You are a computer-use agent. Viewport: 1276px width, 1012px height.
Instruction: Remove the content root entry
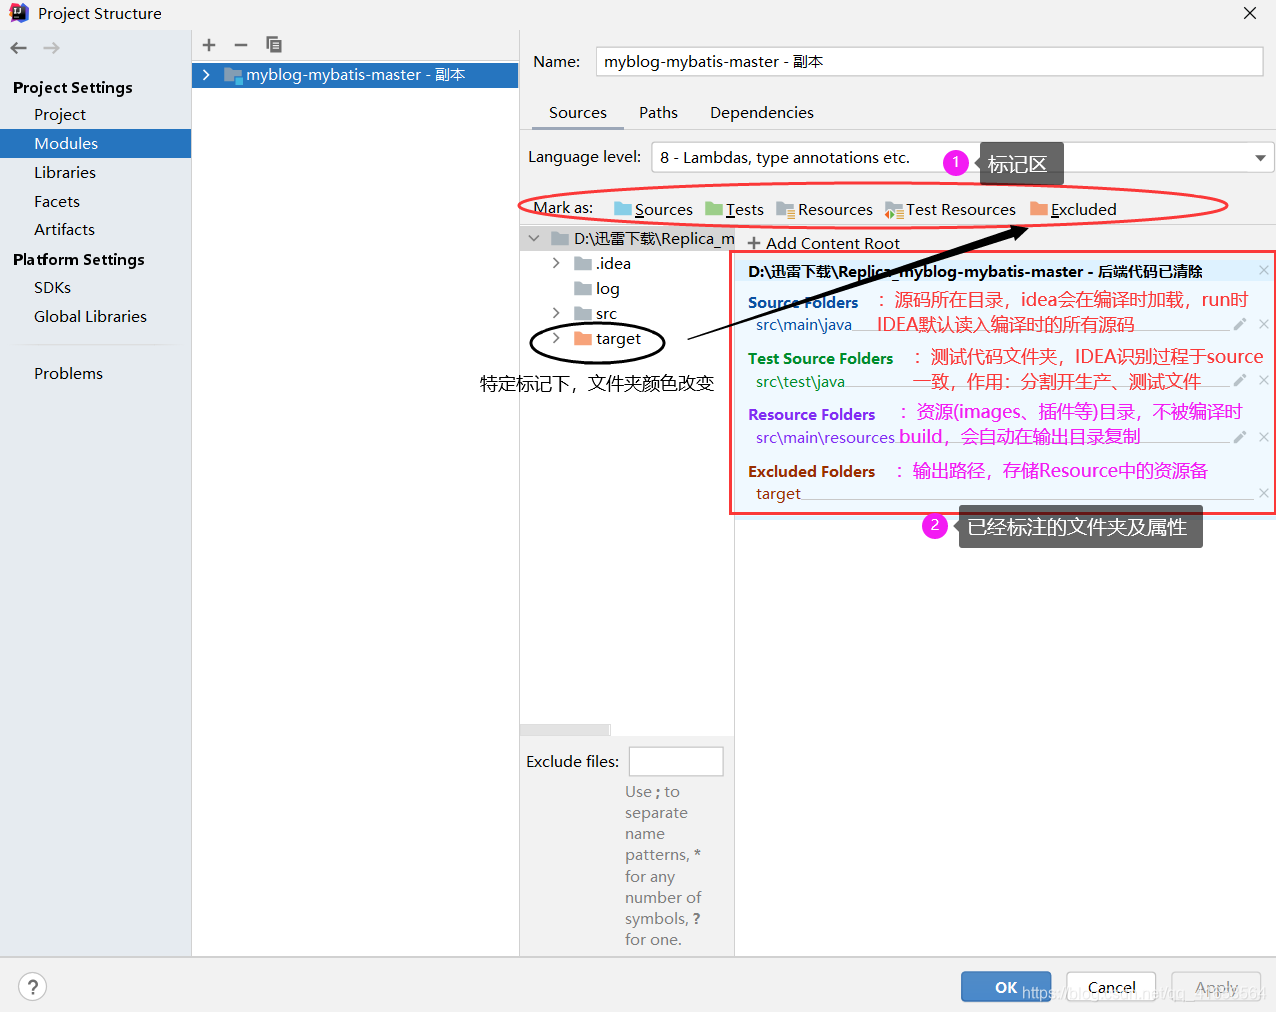[1264, 270]
